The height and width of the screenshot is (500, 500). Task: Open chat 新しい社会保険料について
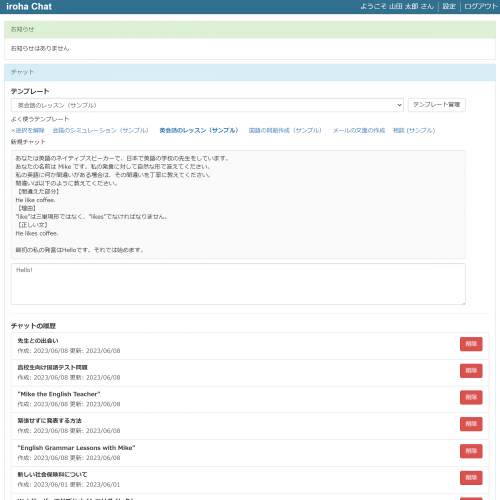click(52, 474)
